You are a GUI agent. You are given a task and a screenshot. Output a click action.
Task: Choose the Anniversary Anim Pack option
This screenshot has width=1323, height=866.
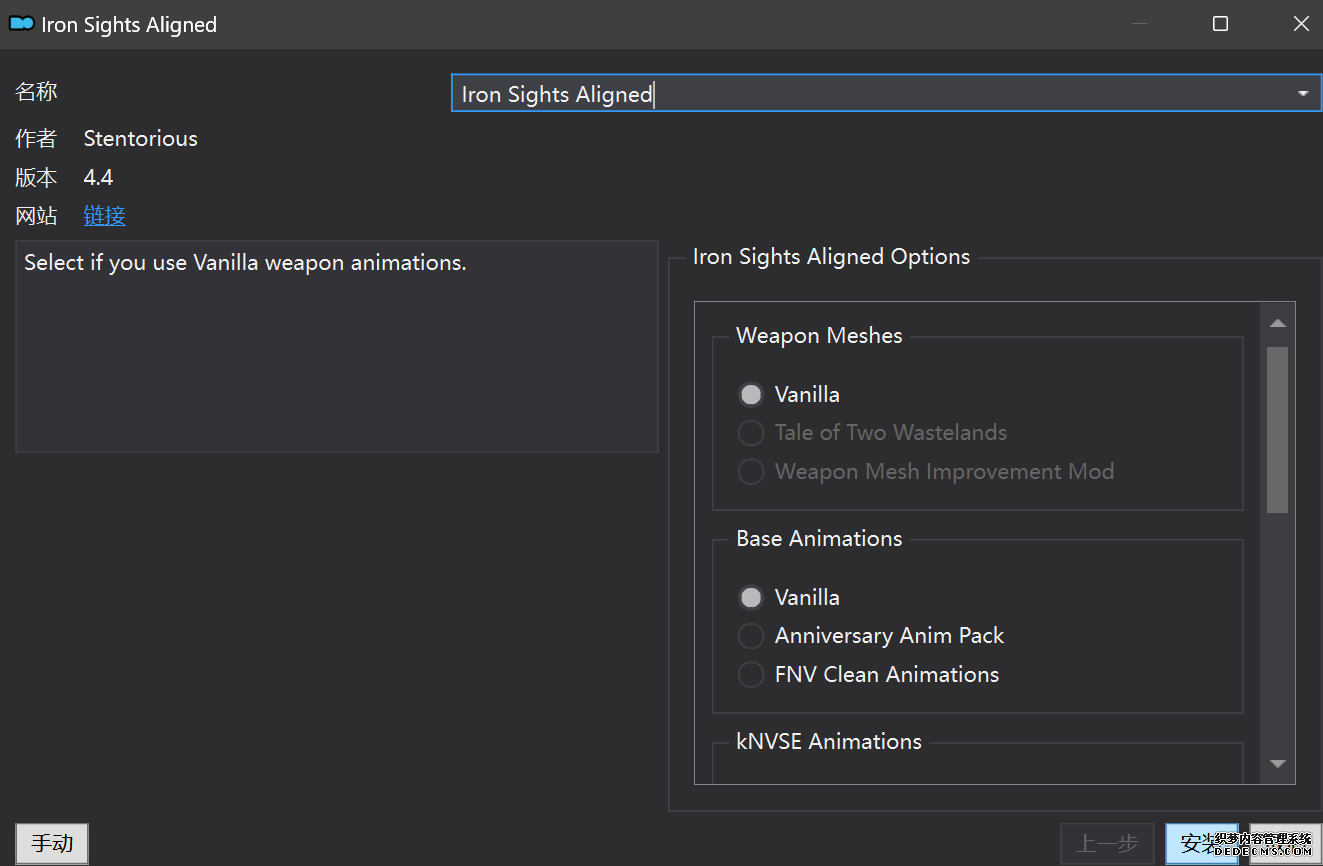751,636
